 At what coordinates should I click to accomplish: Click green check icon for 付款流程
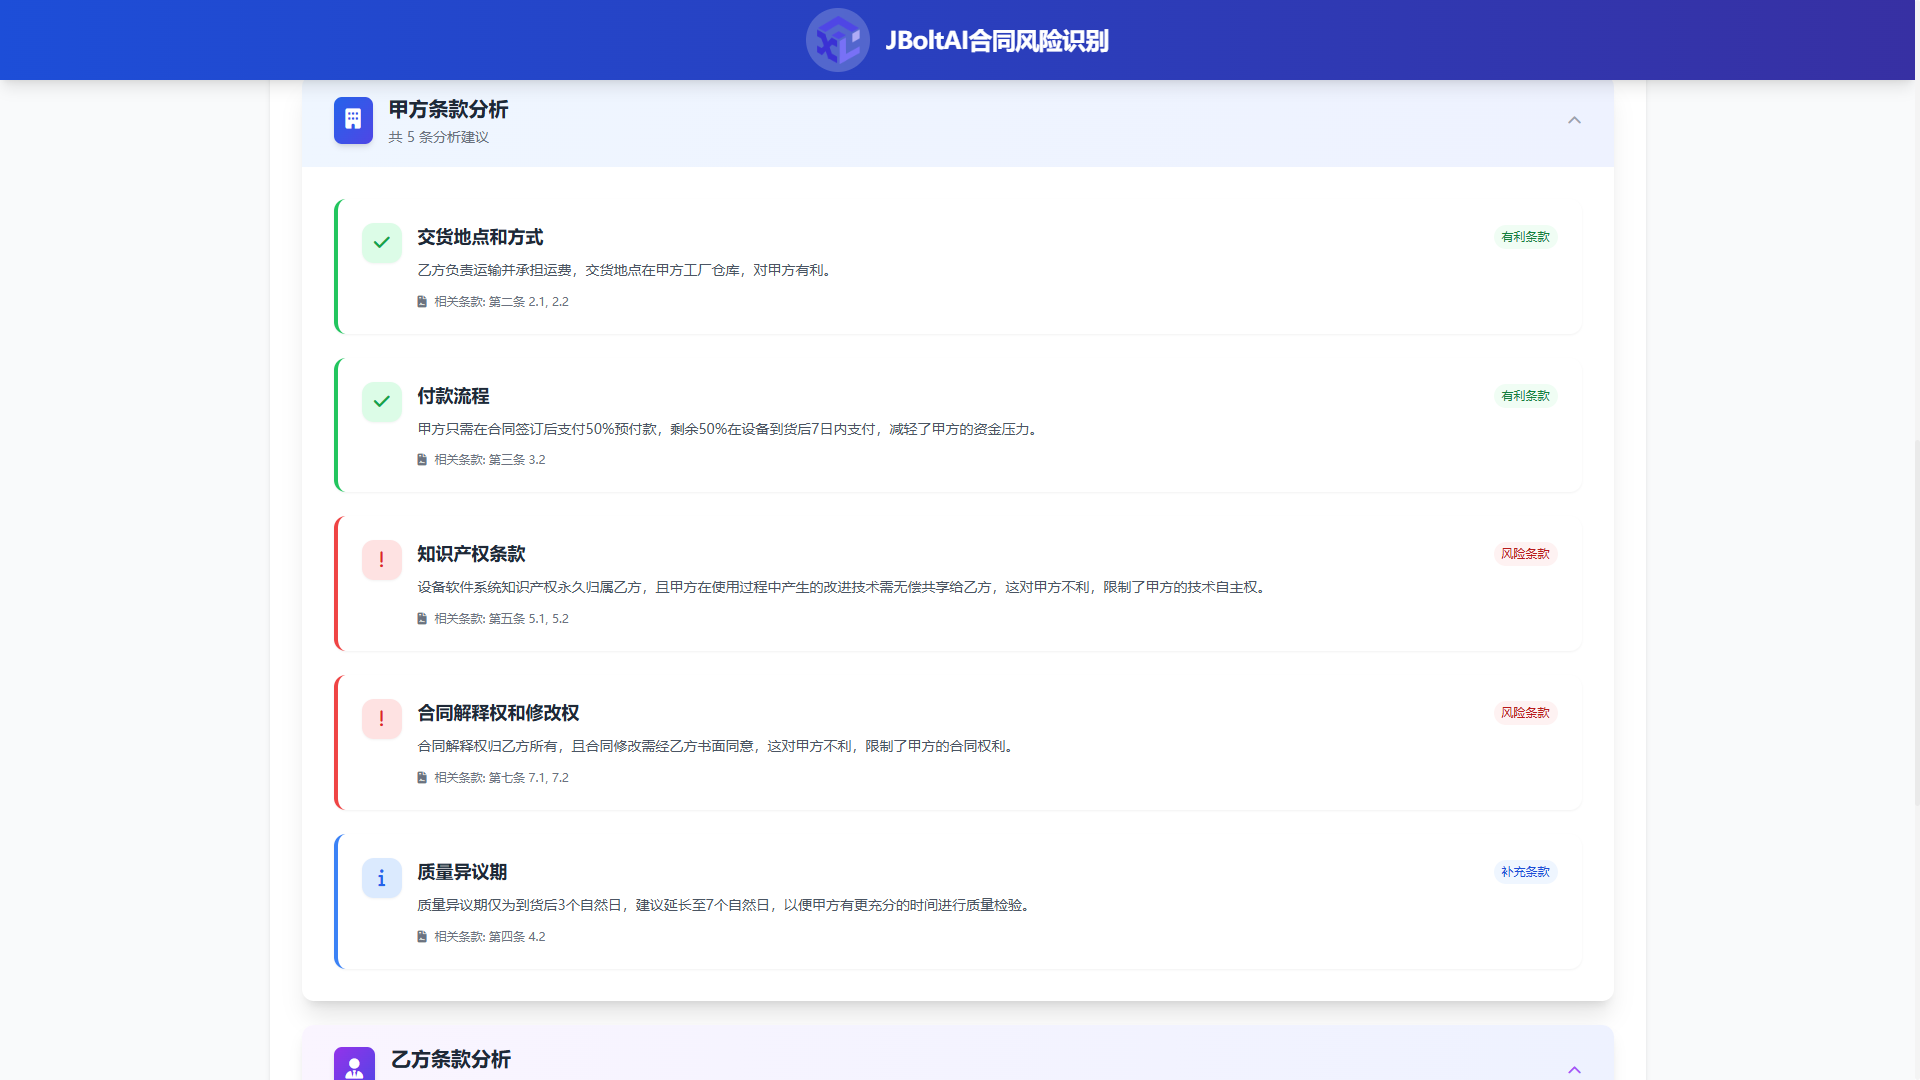coord(382,402)
